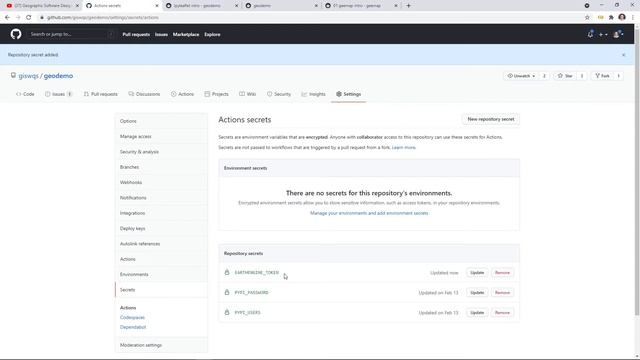Click the browser forward arrow
The height and width of the screenshot is (360, 640).
(18, 18)
